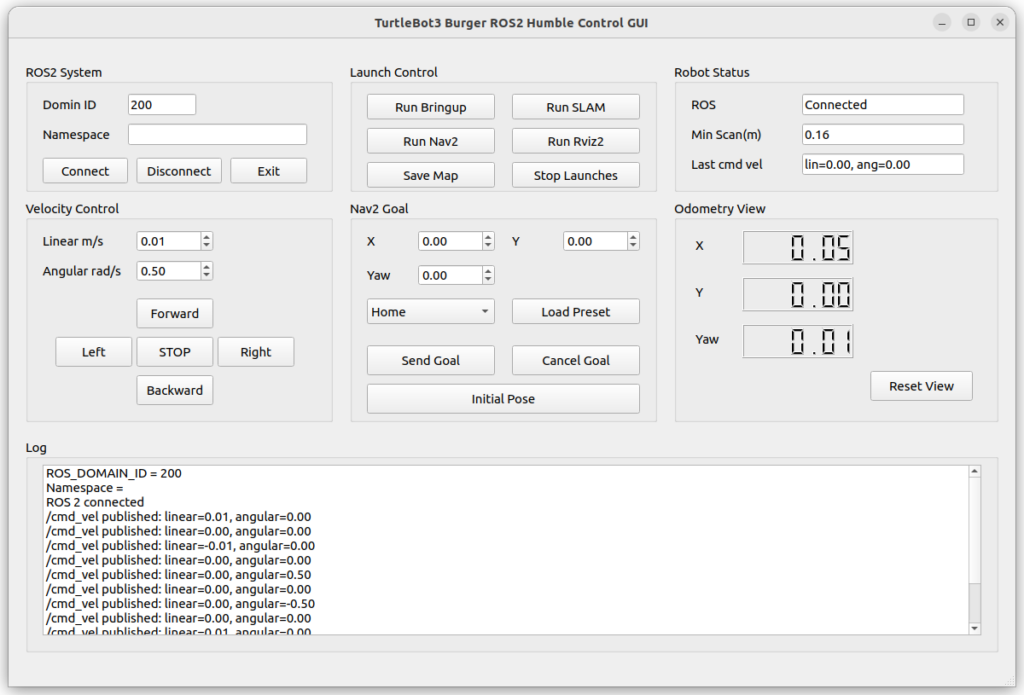This screenshot has height=695, width=1024.
Task: Select the Last cmd vel field
Action: coord(882,165)
